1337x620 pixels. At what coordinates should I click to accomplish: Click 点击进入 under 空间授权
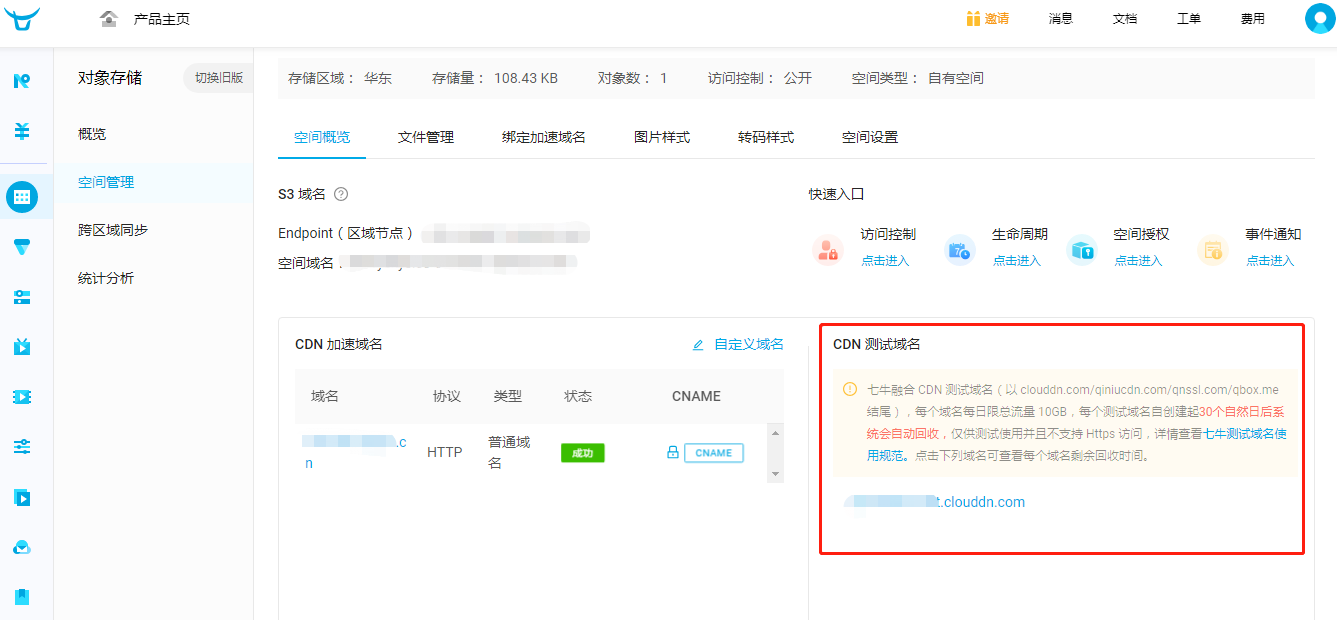click(1139, 261)
